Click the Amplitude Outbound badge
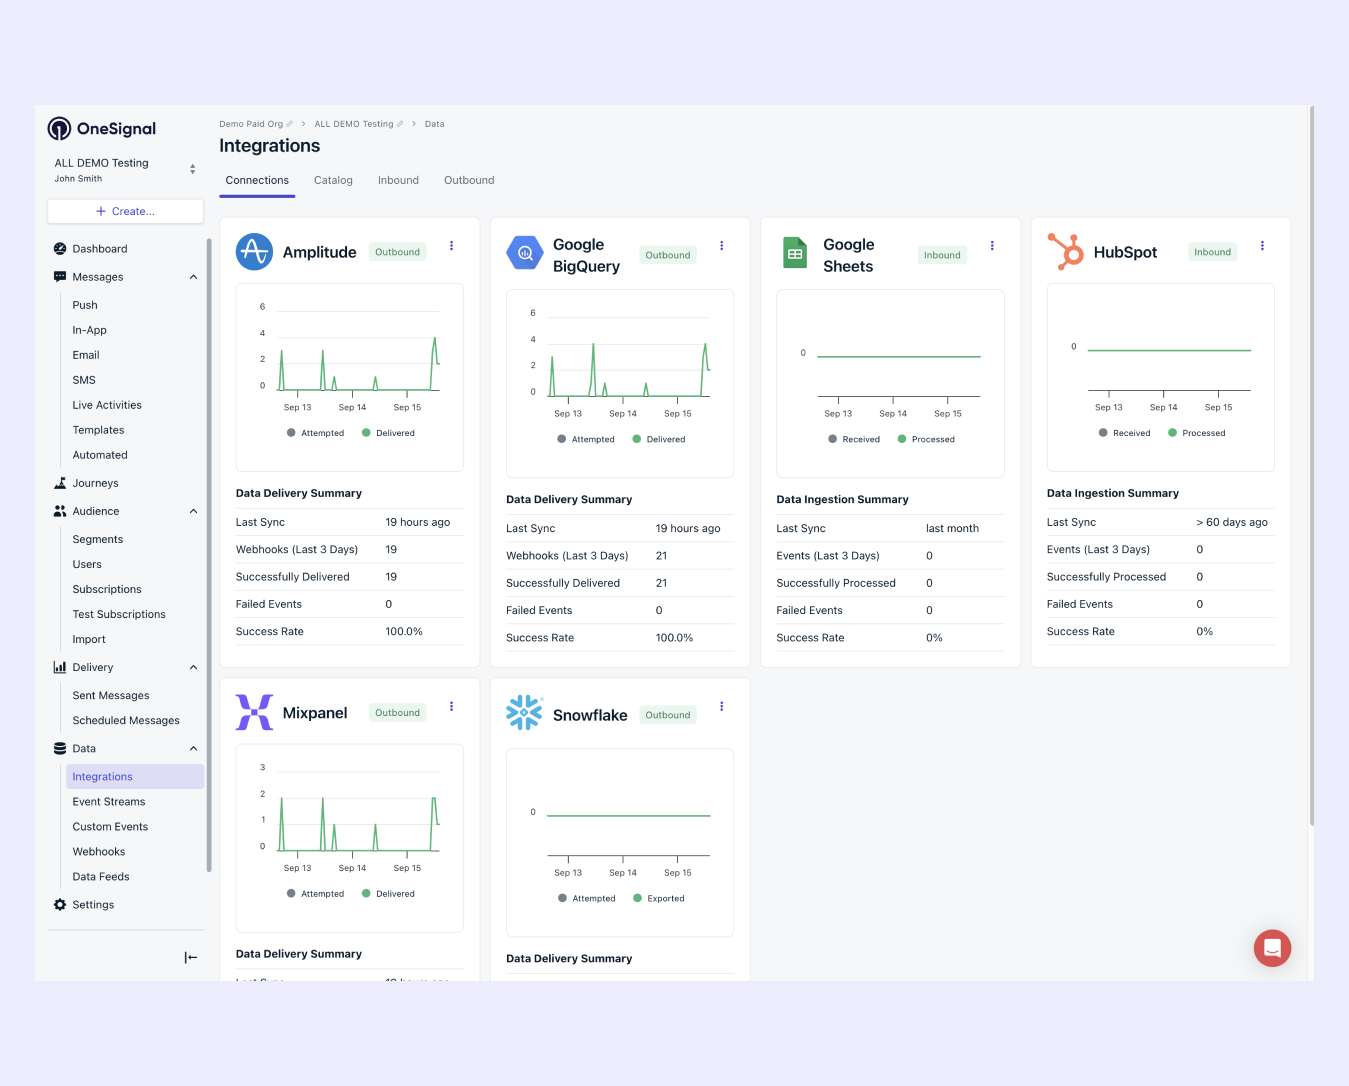The image size is (1349, 1086). click(x=398, y=252)
